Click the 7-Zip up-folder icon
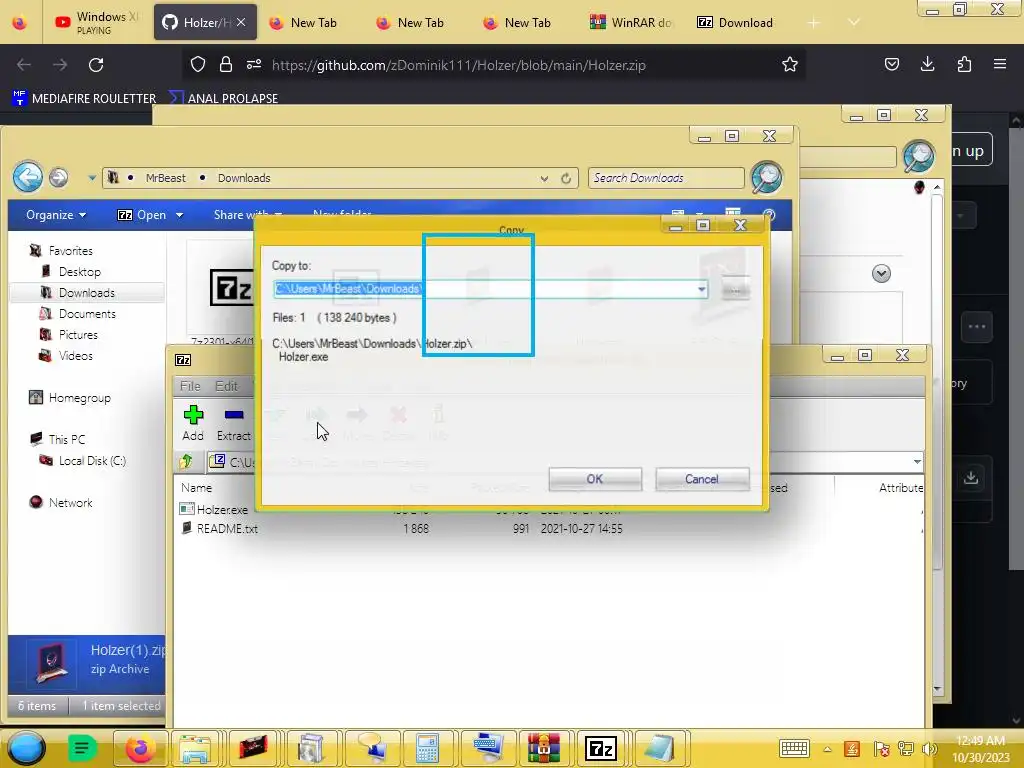 (x=187, y=462)
